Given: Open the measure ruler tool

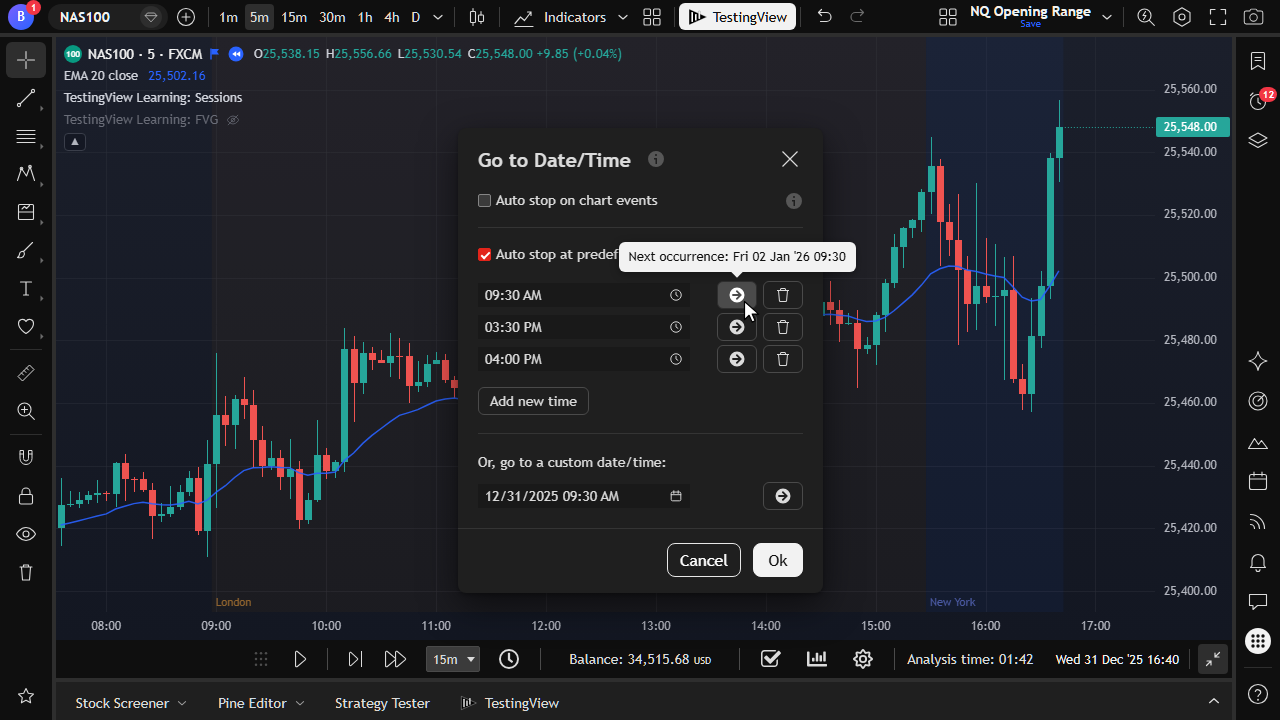Looking at the screenshot, I should click(26, 373).
